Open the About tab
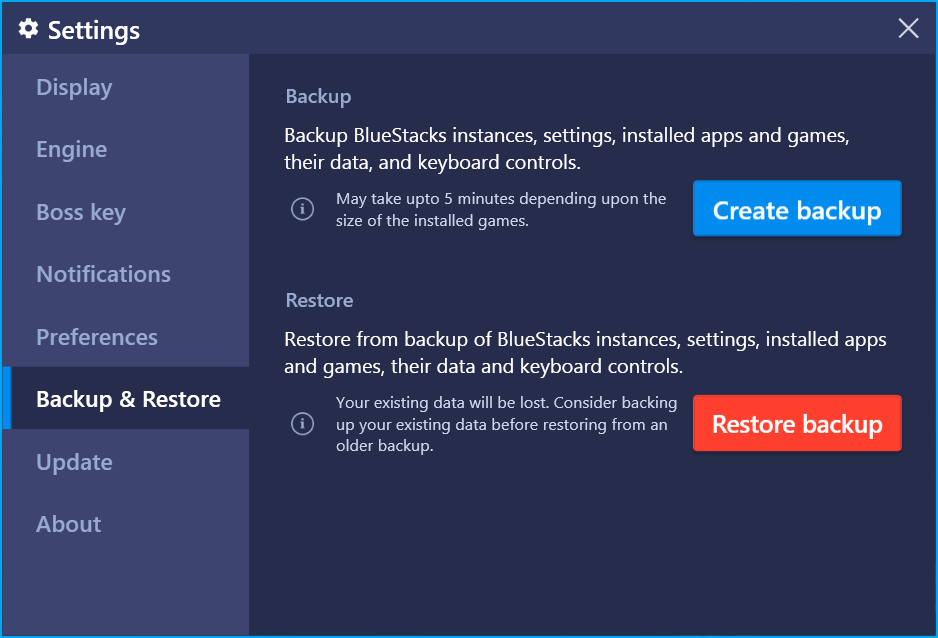Viewport: 938px width, 638px height. click(x=126, y=524)
